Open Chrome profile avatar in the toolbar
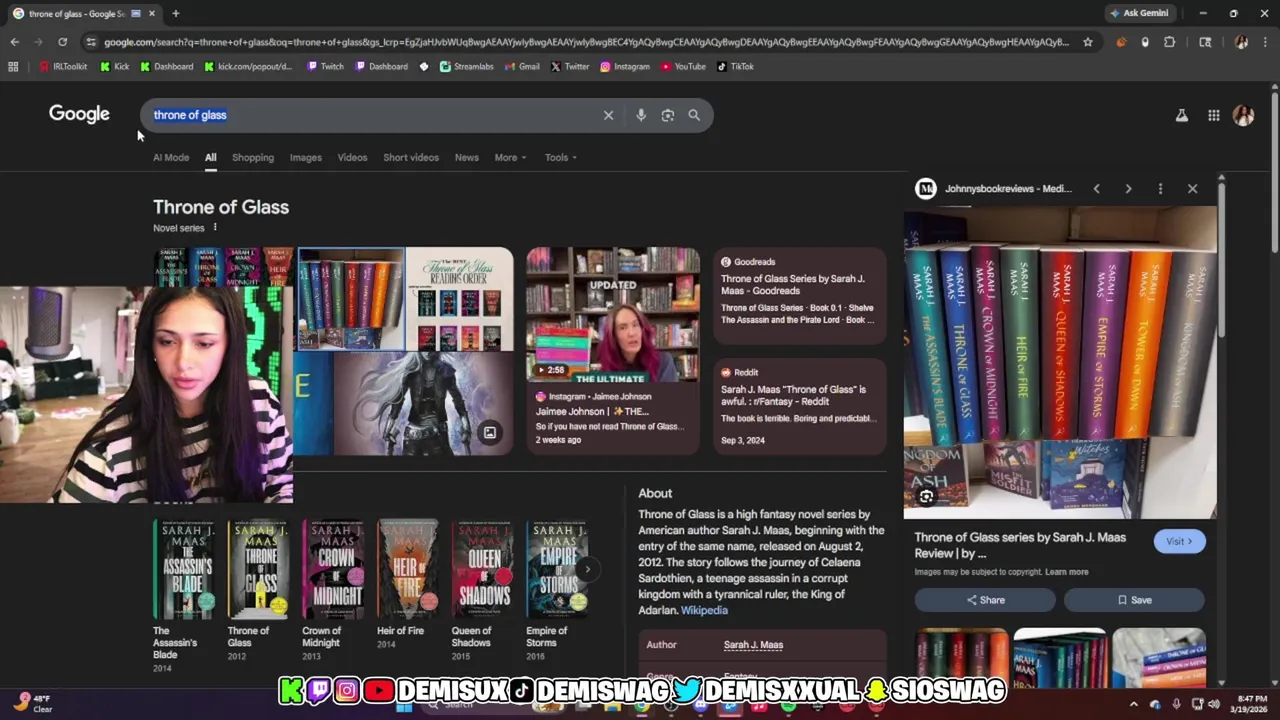Viewport: 1280px width, 720px height. (1241, 42)
